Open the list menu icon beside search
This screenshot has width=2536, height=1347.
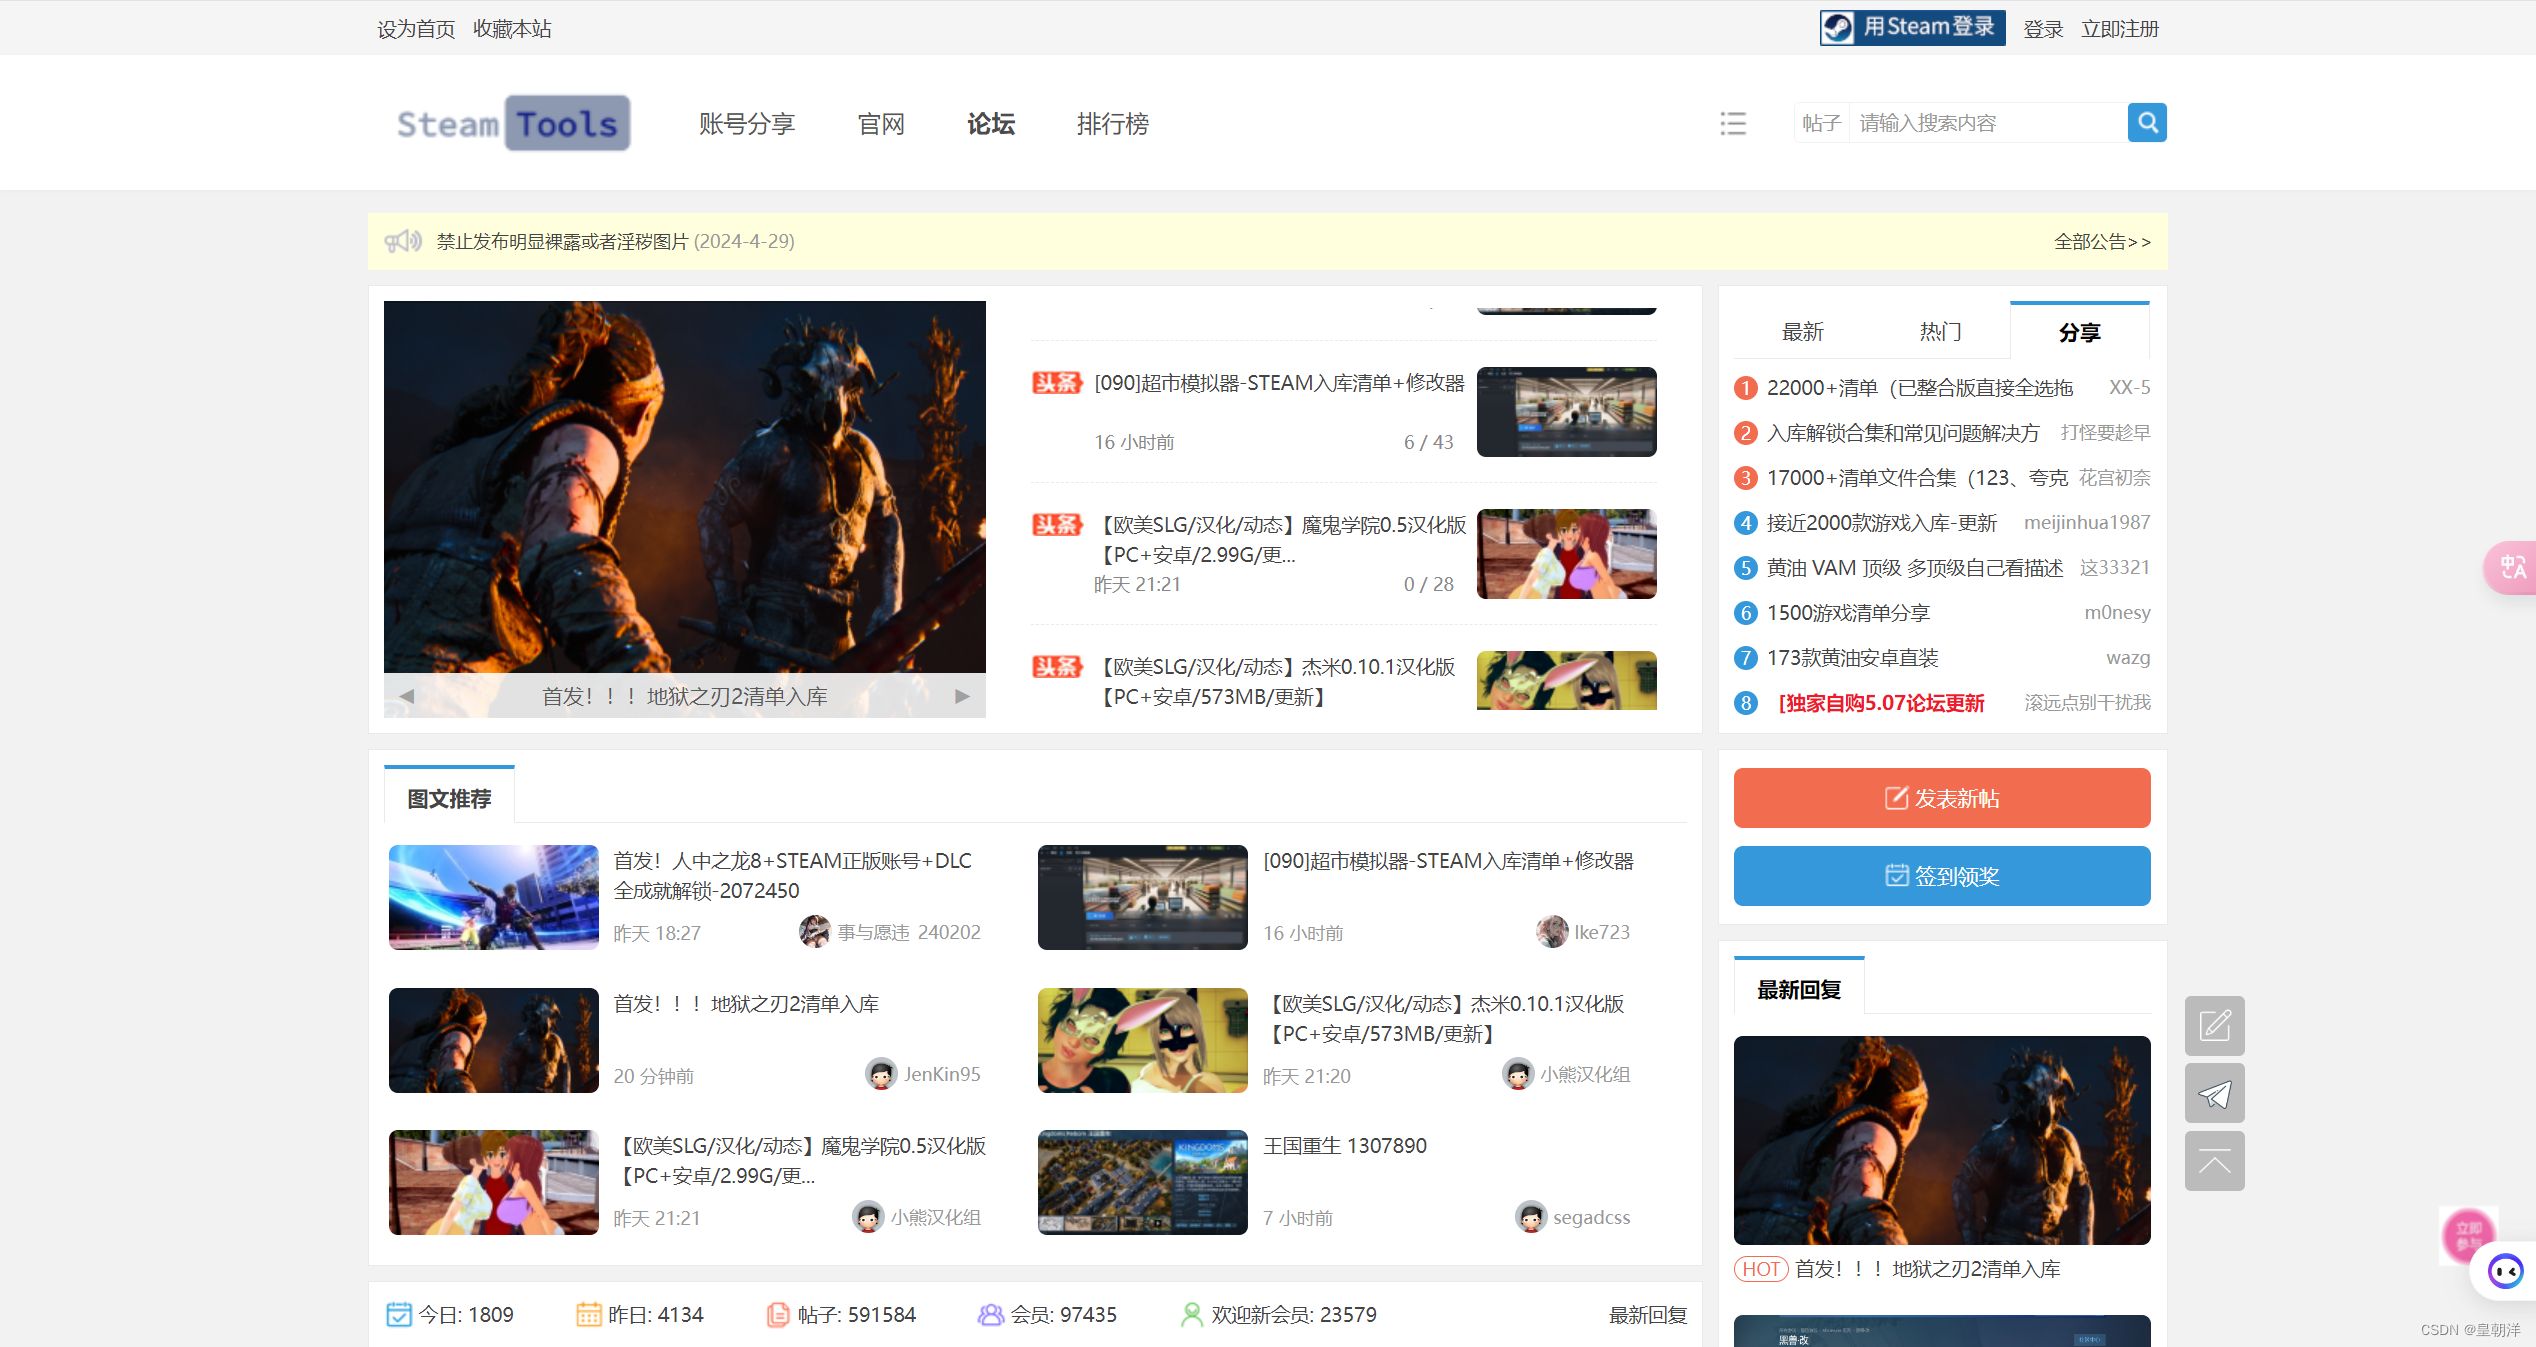tap(1733, 123)
